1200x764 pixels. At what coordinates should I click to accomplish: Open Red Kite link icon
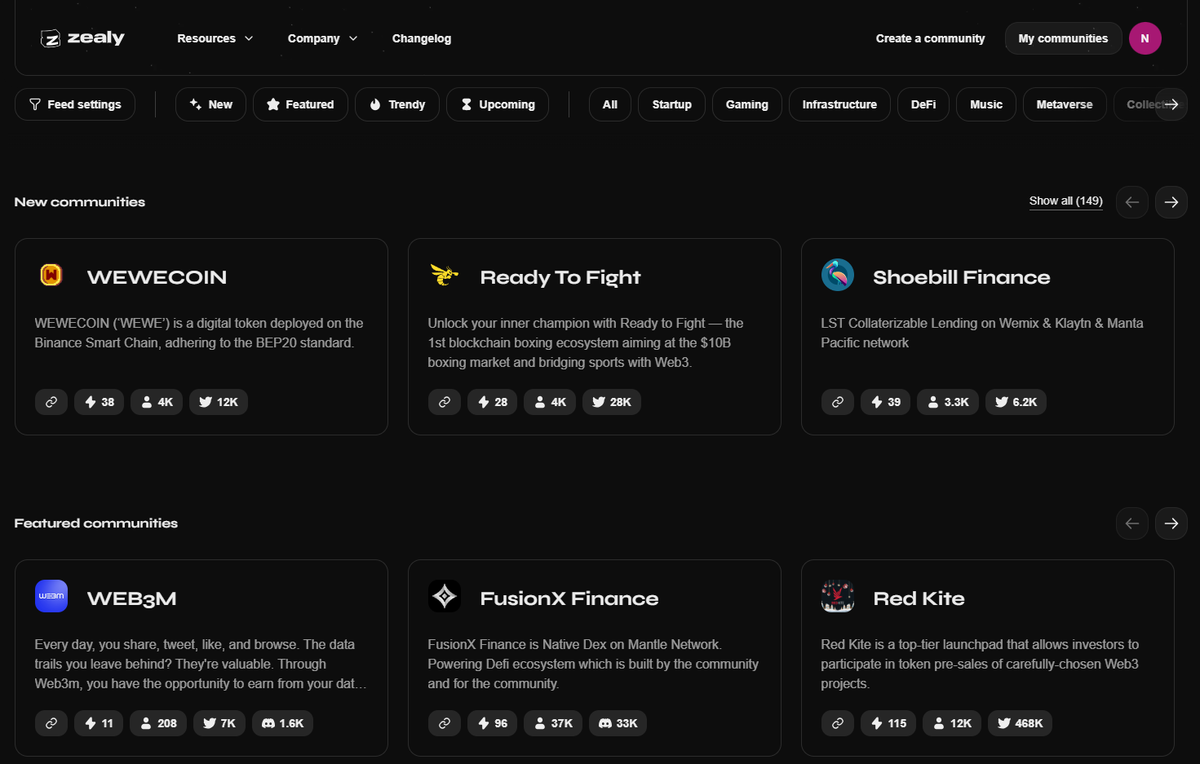tap(837, 723)
